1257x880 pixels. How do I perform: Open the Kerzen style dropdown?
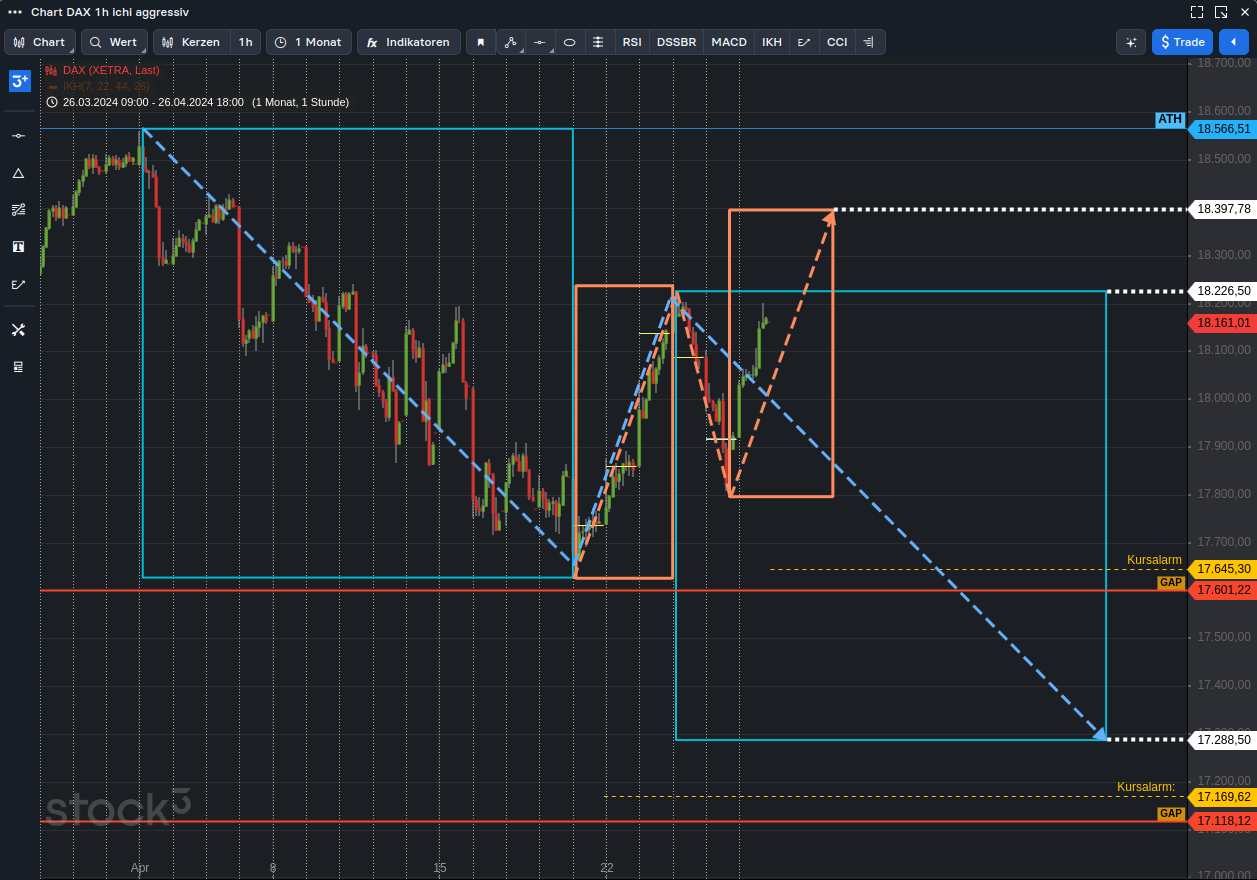coord(193,42)
